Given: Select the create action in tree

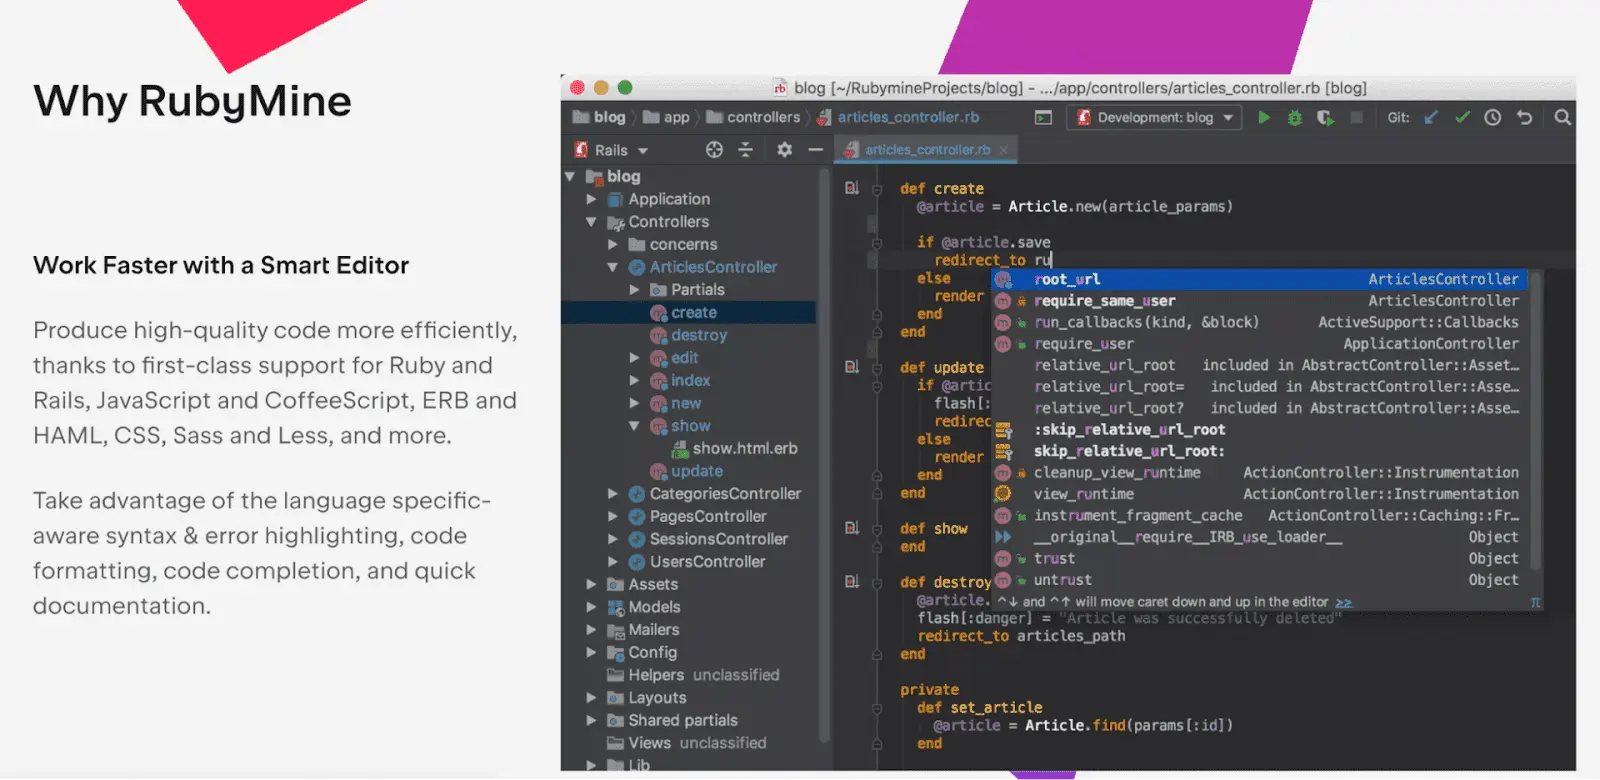Looking at the screenshot, I should pyautogui.click(x=688, y=313).
